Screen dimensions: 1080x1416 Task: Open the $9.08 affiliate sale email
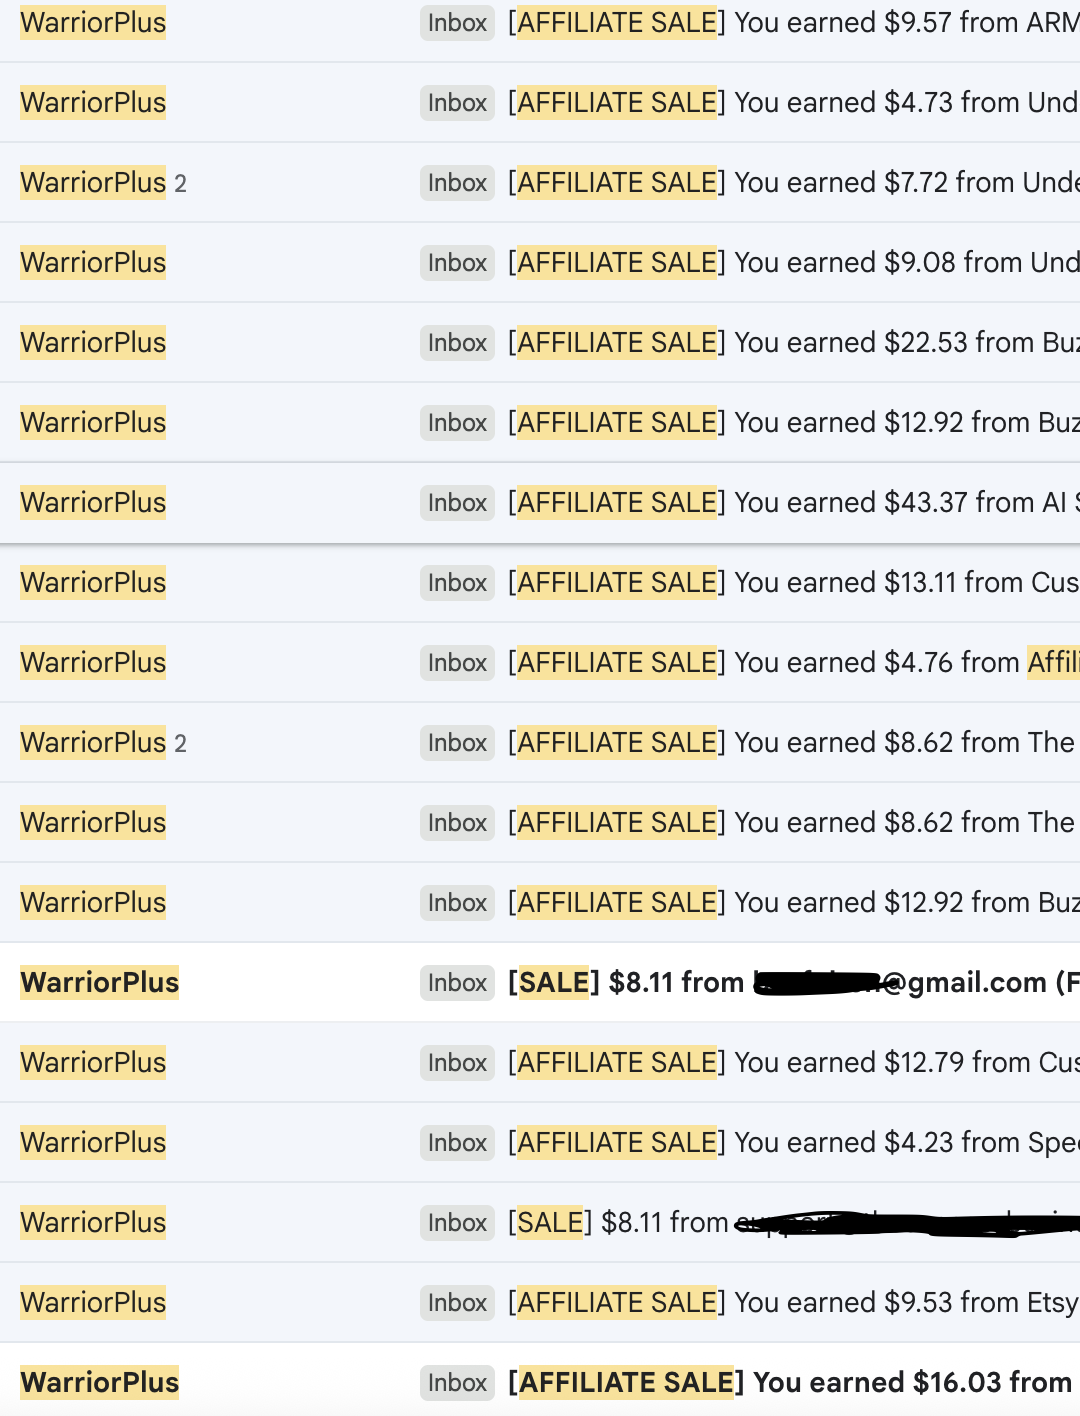pos(790,262)
